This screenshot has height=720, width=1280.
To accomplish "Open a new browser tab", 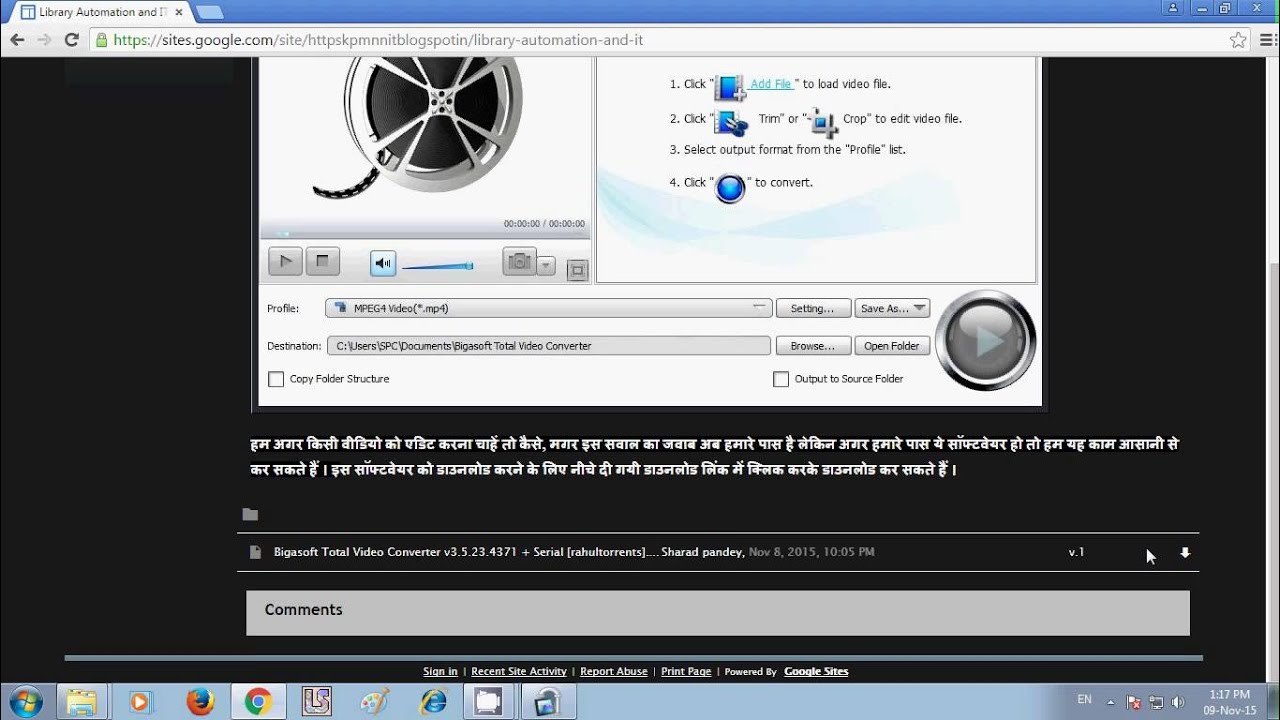I will click(x=209, y=12).
